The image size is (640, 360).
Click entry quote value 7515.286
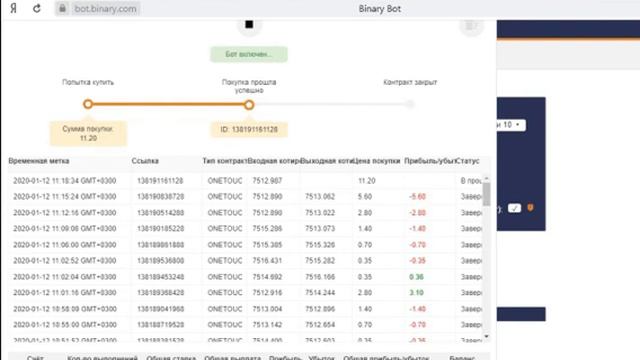point(267,229)
